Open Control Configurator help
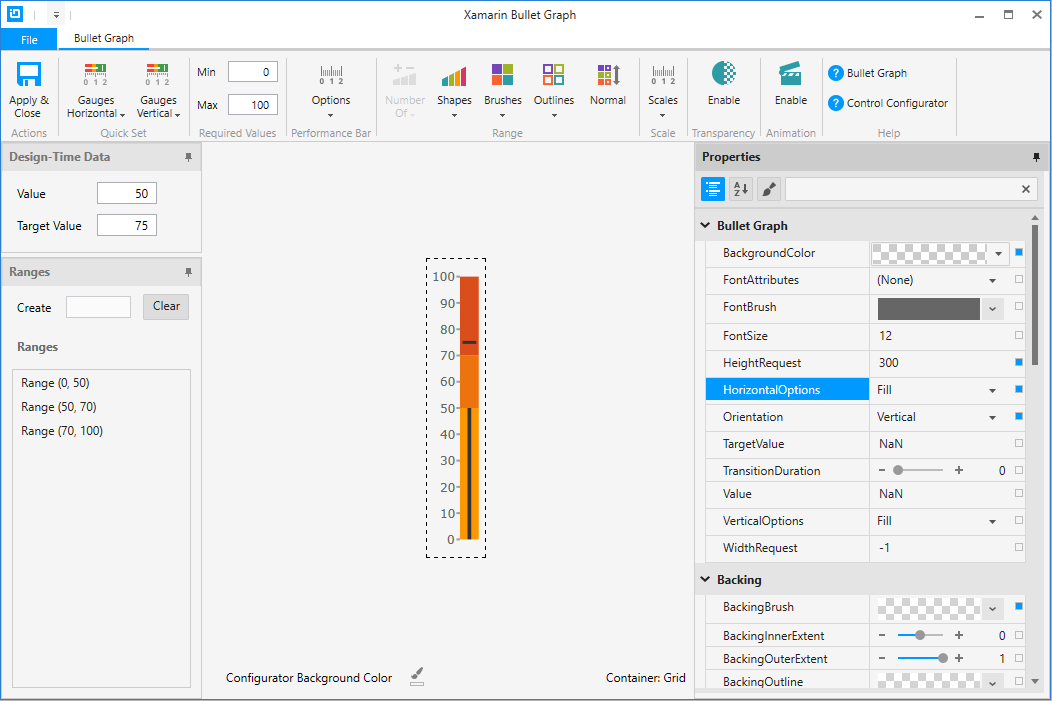Viewport: 1052px width, 701px height. pyautogui.click(x=888, y=103)
